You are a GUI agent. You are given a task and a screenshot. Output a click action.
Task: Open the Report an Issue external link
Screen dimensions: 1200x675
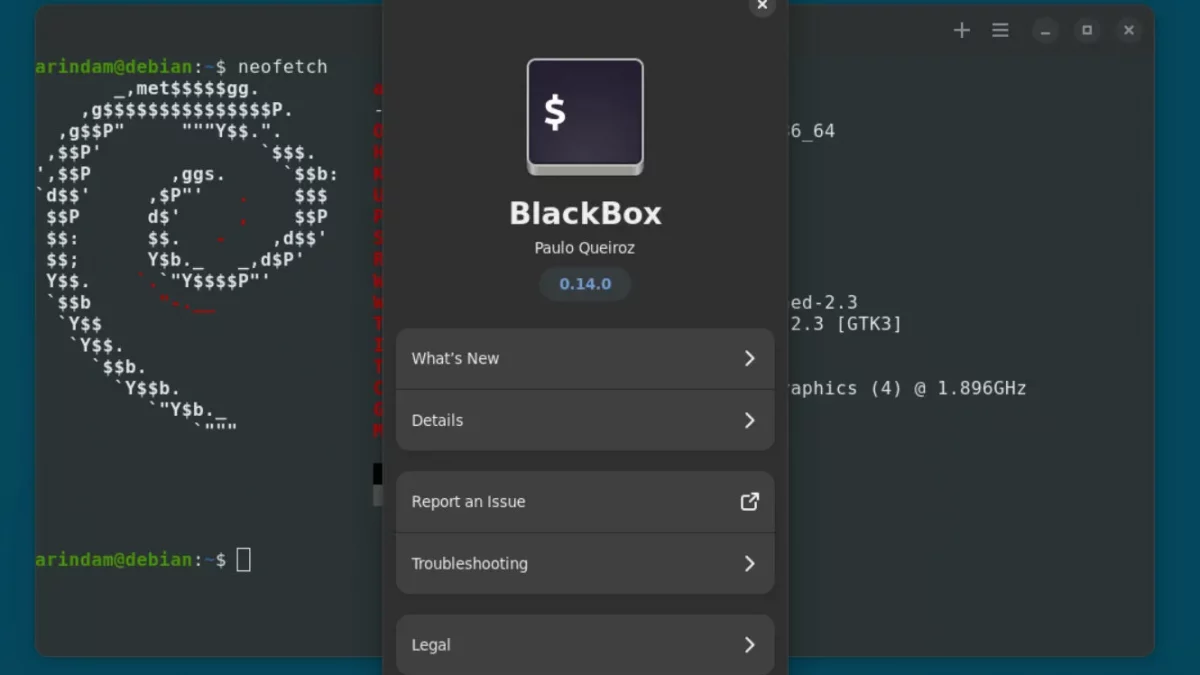[x=585, y=502]
